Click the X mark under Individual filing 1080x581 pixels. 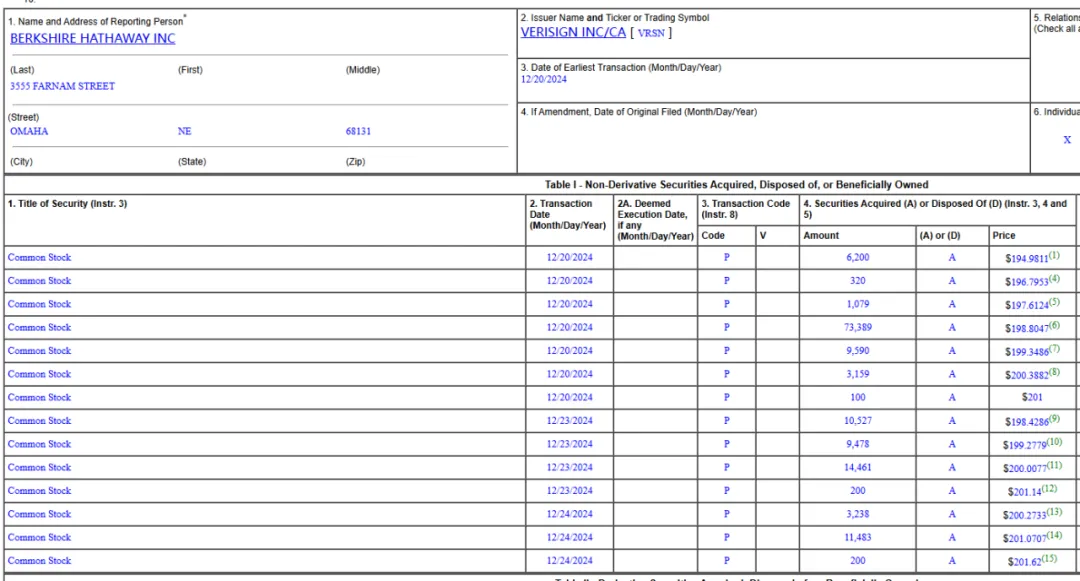coord(1067,140)
